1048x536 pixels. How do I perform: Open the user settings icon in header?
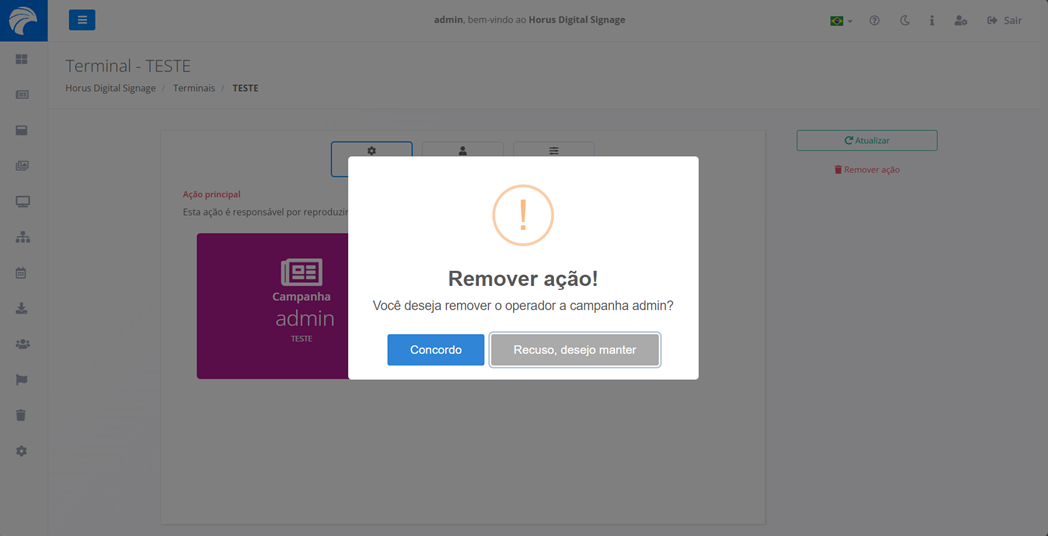(x=960, y=21)
